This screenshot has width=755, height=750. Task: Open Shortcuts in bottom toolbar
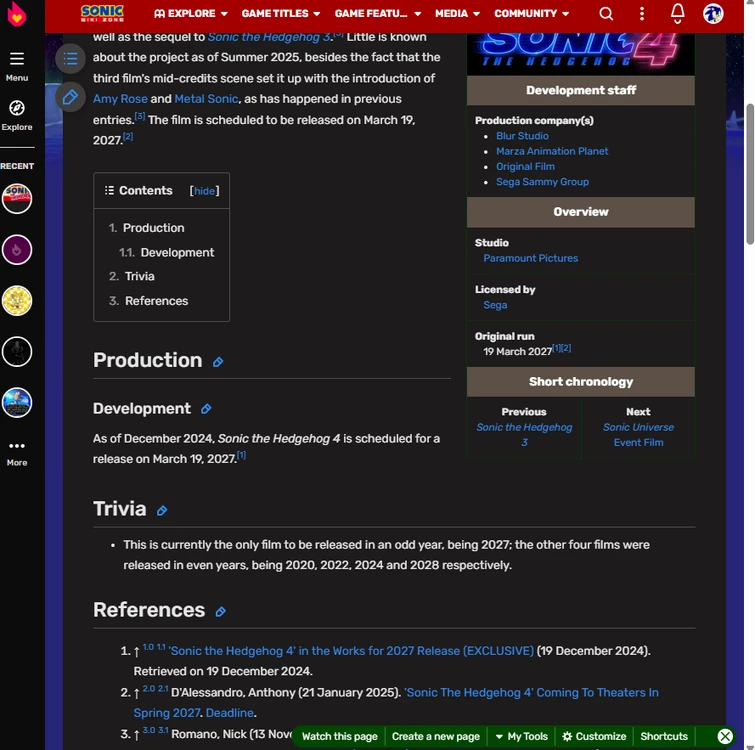pyautogui.click(x=664, y=736)
